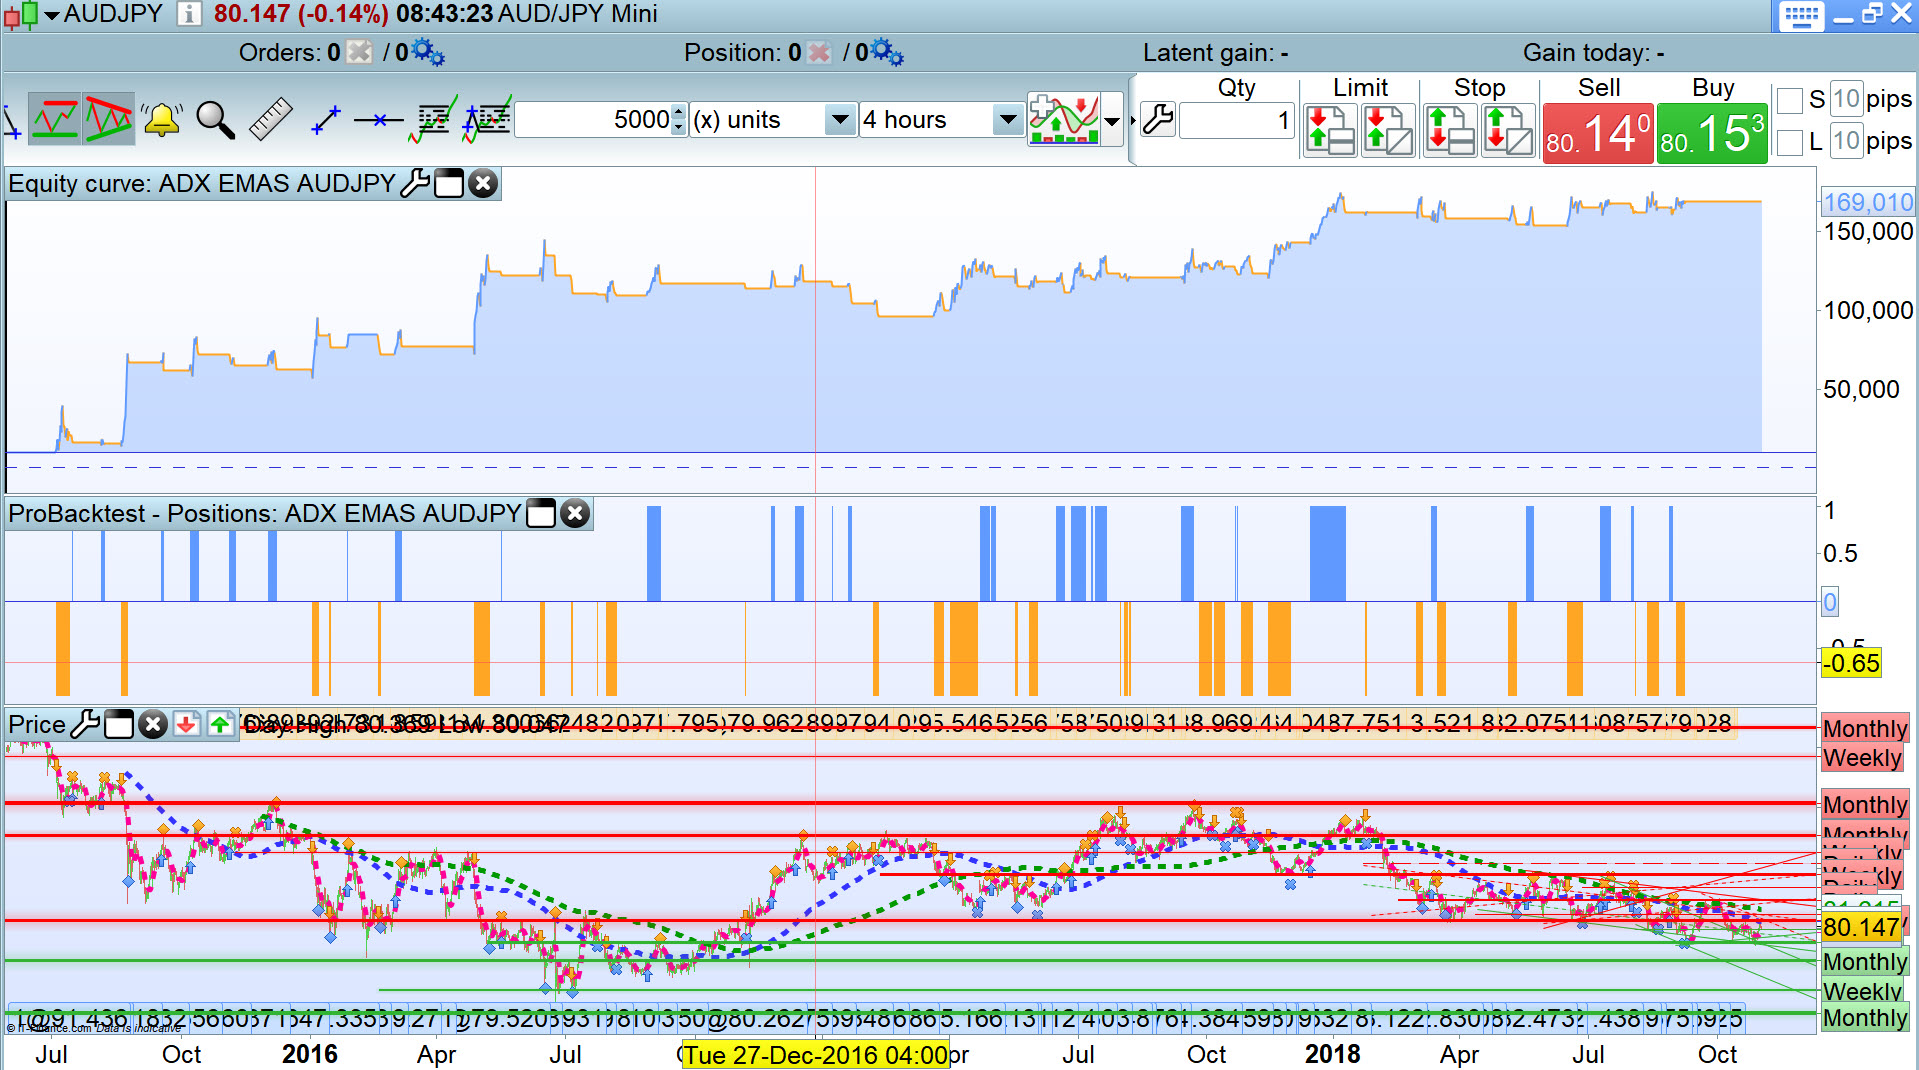Click the Price panel title label
The image size is (1919, 1070).
(x=37, y=724)
